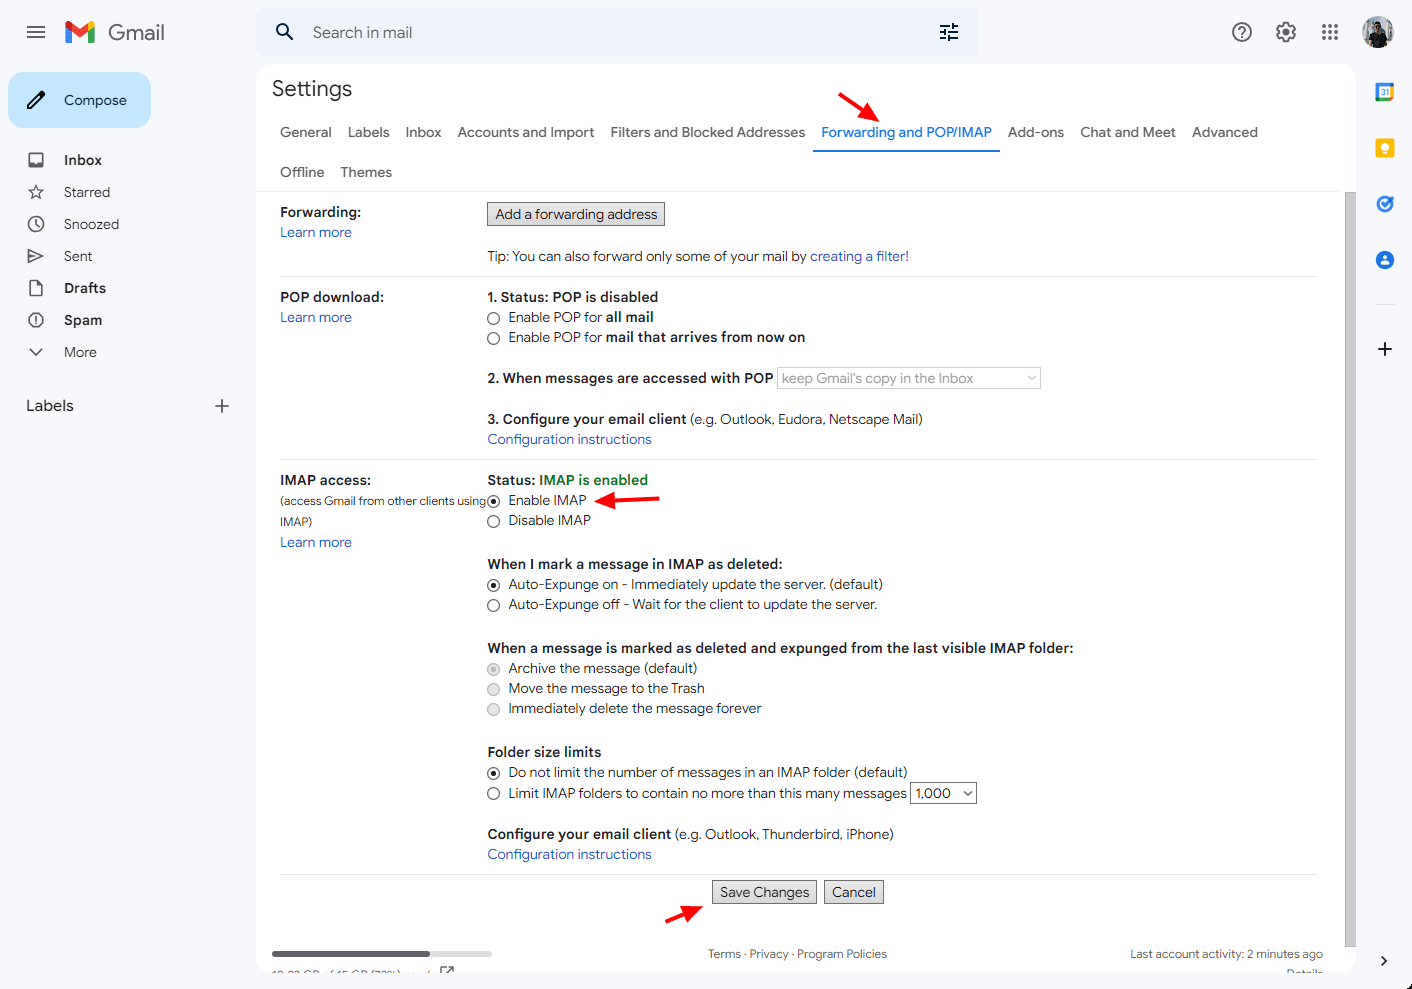Open Google Calendar in side panel
Viewport: 1412px width, 989px height.
1384,92
